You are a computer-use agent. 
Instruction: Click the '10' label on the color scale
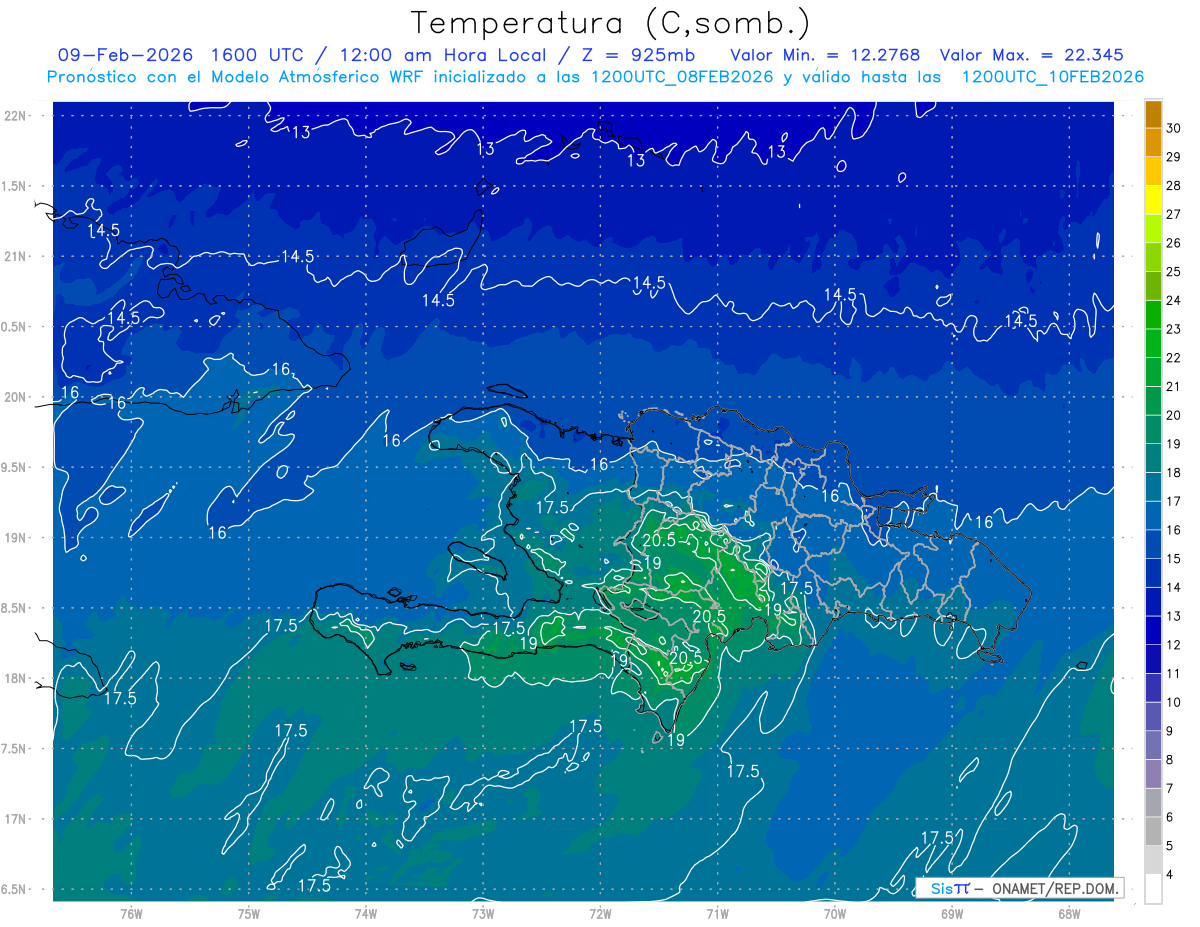point(1174,703)
